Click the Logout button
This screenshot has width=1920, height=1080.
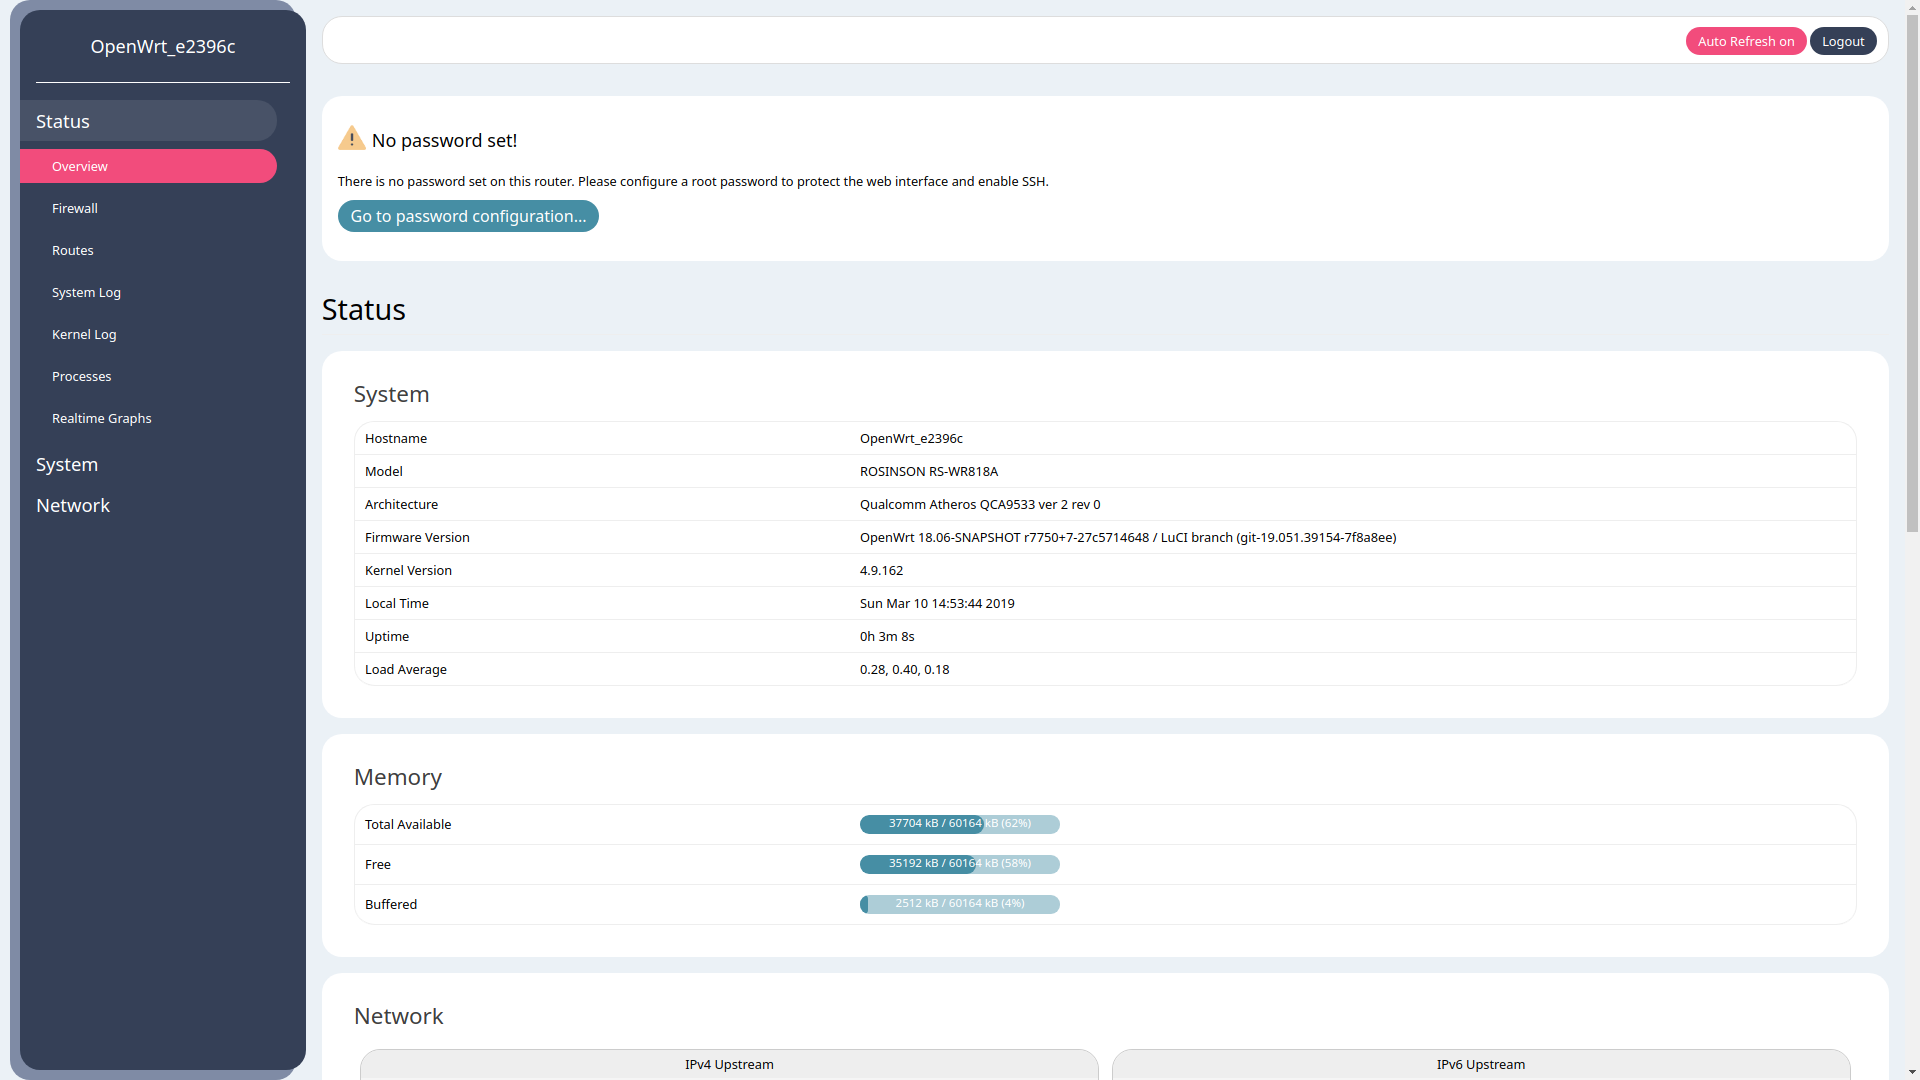coord(1842,41)
